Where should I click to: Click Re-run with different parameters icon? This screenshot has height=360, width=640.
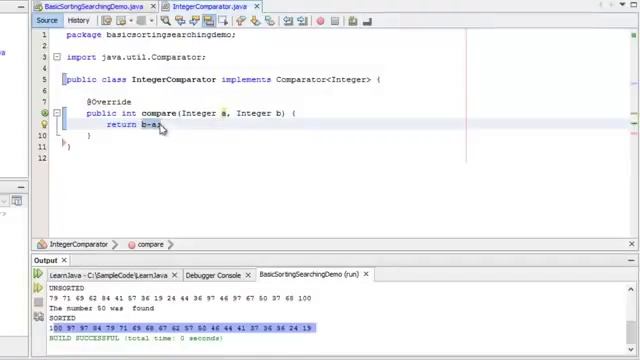pos(38,288)
